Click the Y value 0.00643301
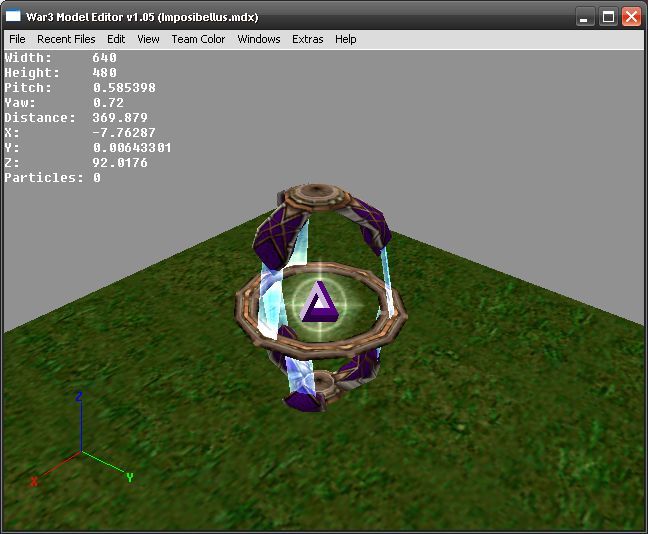 [x=132, y=148]
